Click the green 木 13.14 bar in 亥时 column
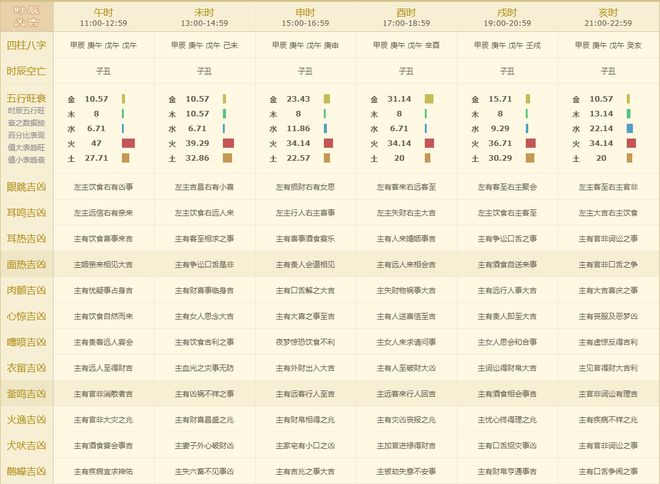 point(628,114)
